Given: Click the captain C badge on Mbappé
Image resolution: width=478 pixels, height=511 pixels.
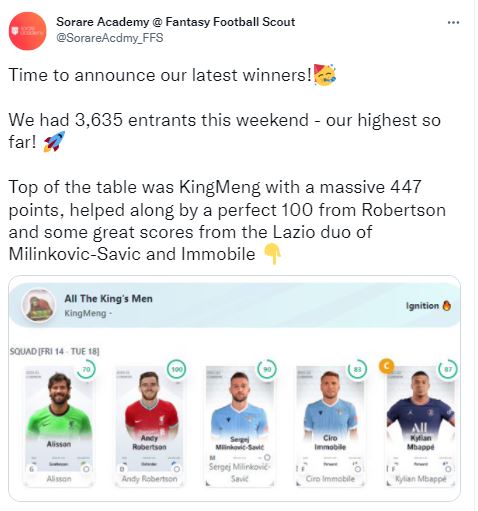Looking at the screenshot, I should [386, 366].
